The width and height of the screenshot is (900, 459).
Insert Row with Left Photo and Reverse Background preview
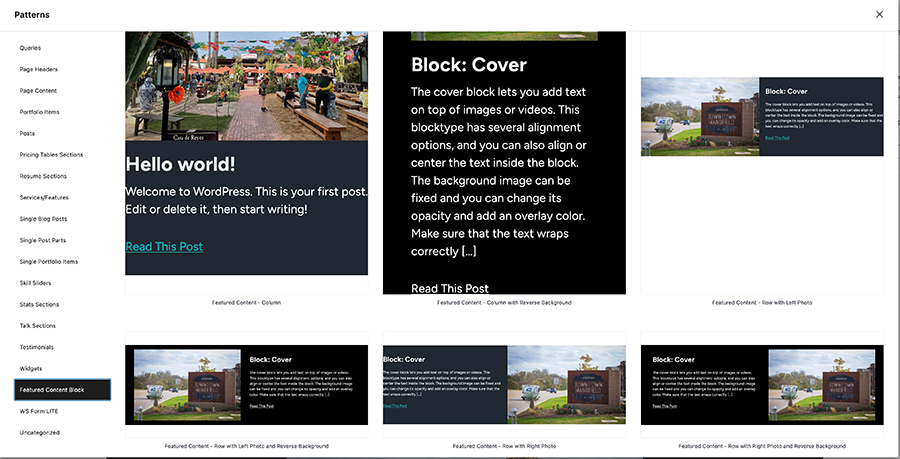point(246,385)
